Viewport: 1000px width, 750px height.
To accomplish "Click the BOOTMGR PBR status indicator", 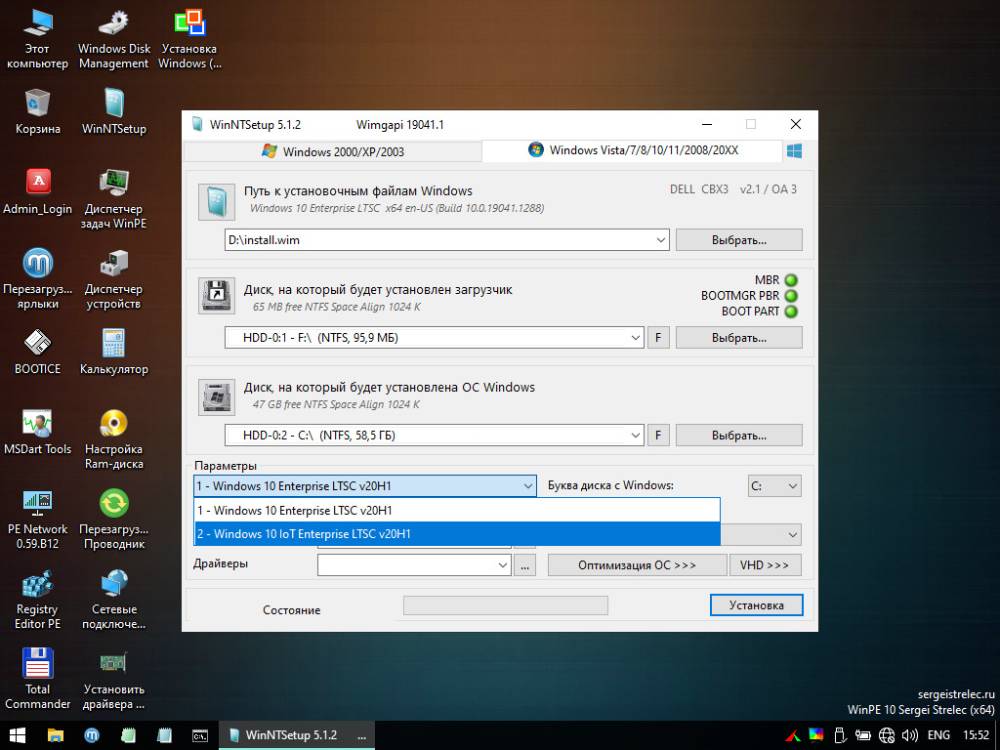I will click(791, 296).
